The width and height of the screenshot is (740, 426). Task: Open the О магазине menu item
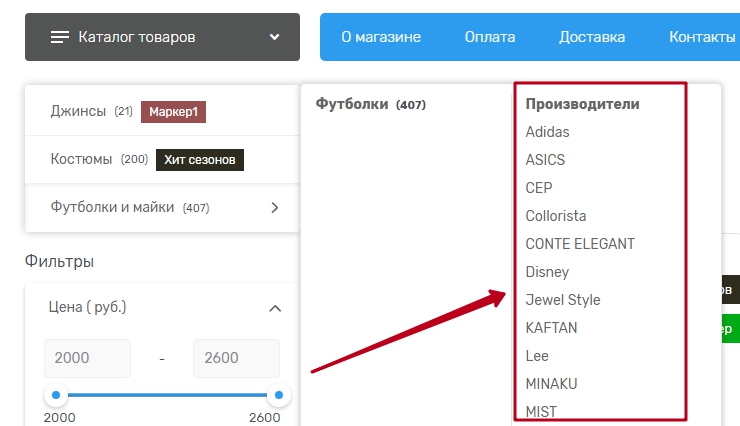click(381, 37)
